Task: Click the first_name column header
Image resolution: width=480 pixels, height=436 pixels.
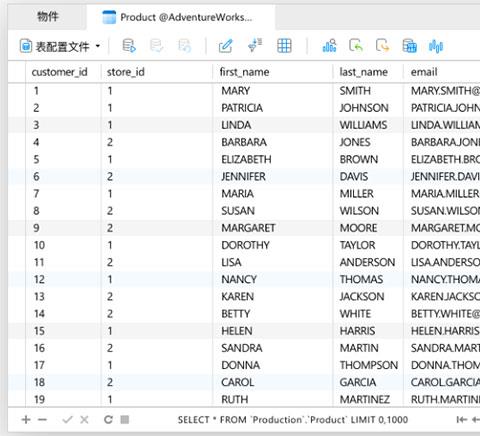Action: [244, 72]
